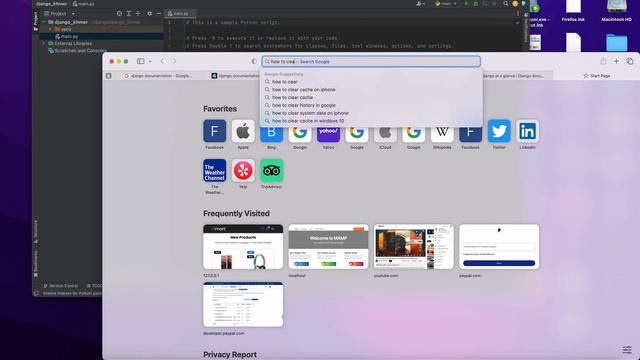Image resolution: width=640 pixels, height=360 pixels.
Task: Choose suggestion 'how to clear cache in windows 10'
Action: [x=371, y=121]
